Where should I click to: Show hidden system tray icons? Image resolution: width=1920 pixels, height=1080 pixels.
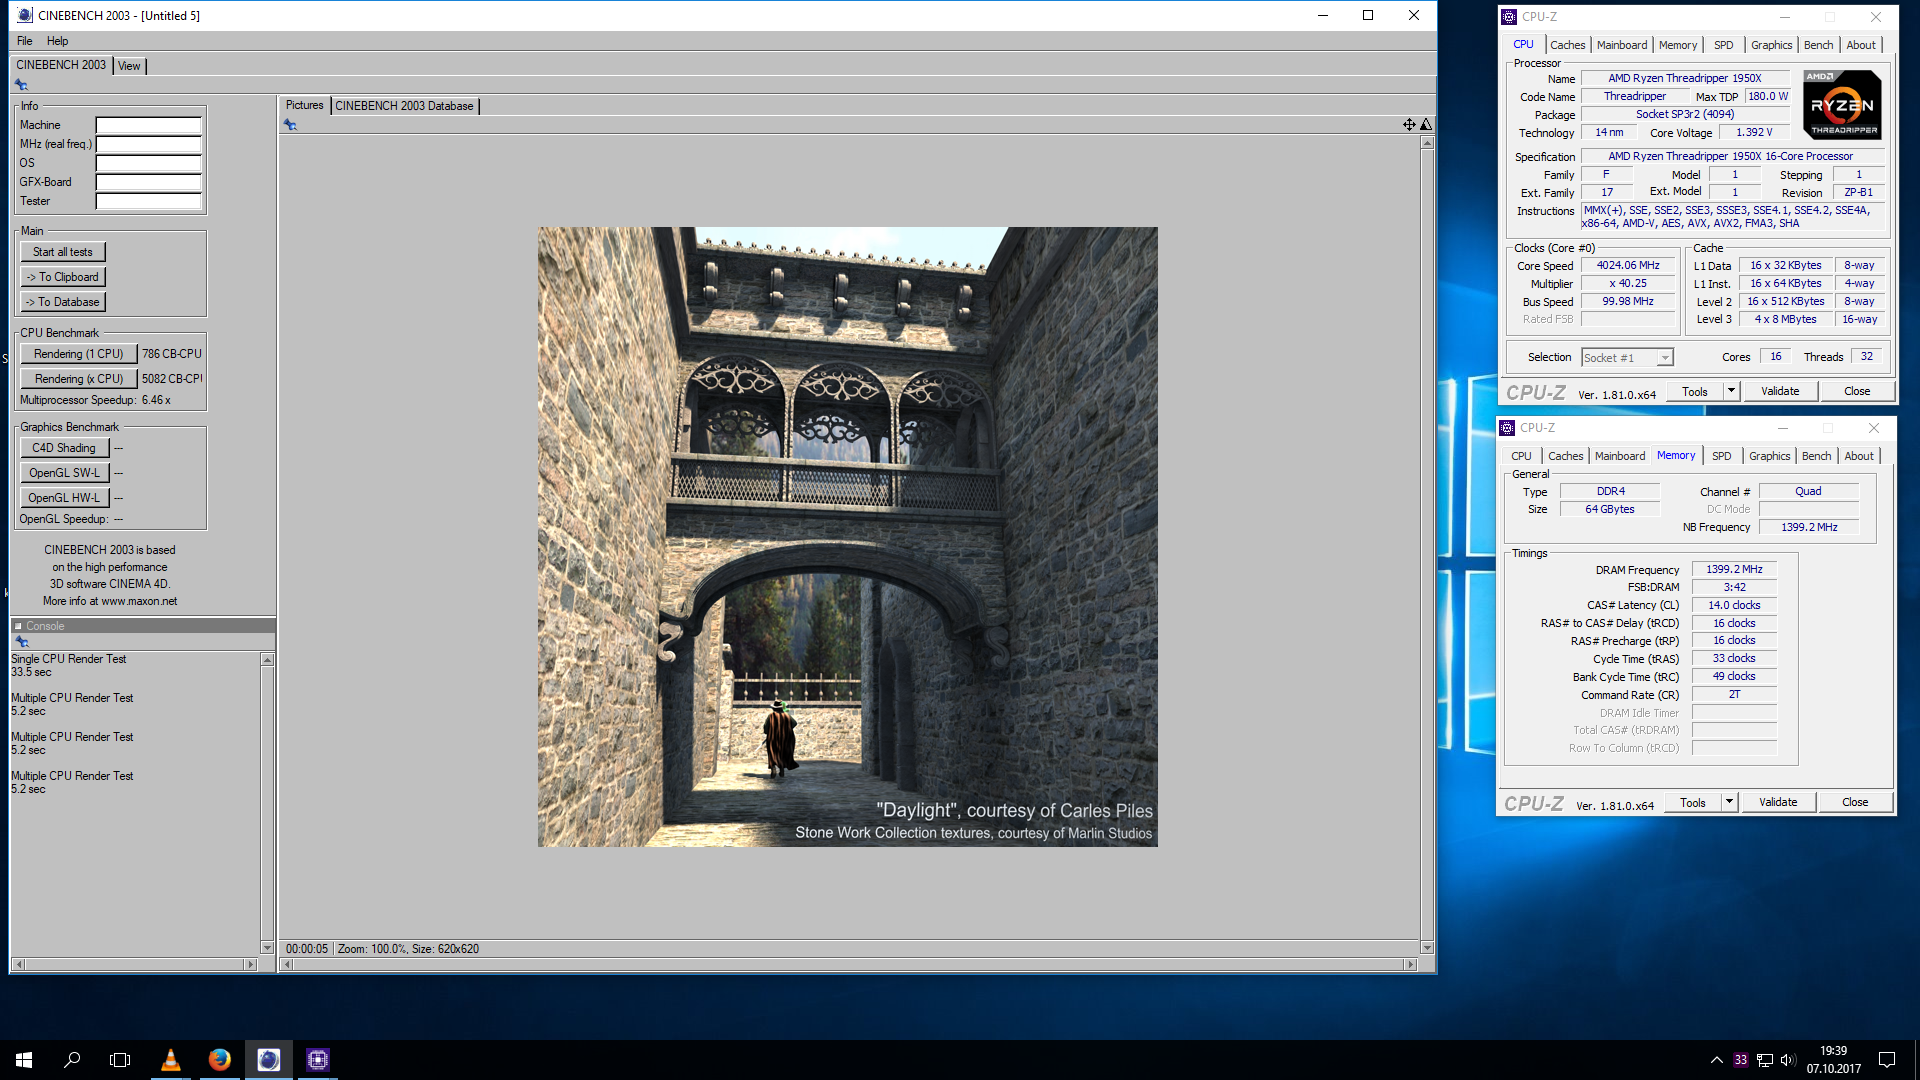[1717, 1060]
